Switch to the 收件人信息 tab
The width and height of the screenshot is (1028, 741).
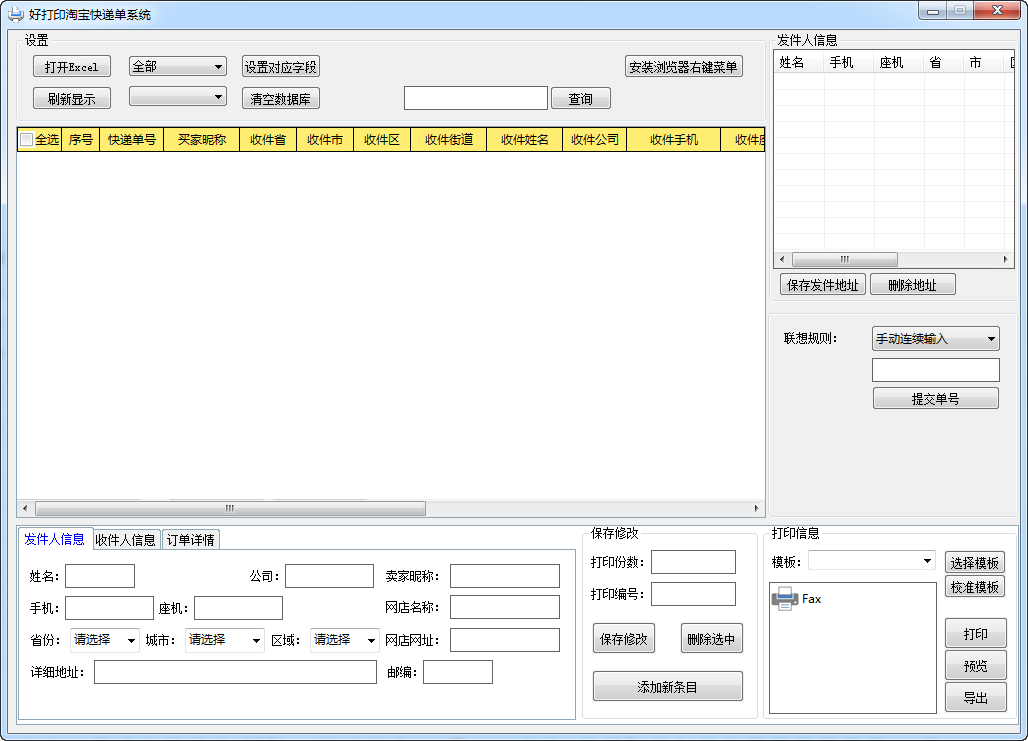point(126,540)
